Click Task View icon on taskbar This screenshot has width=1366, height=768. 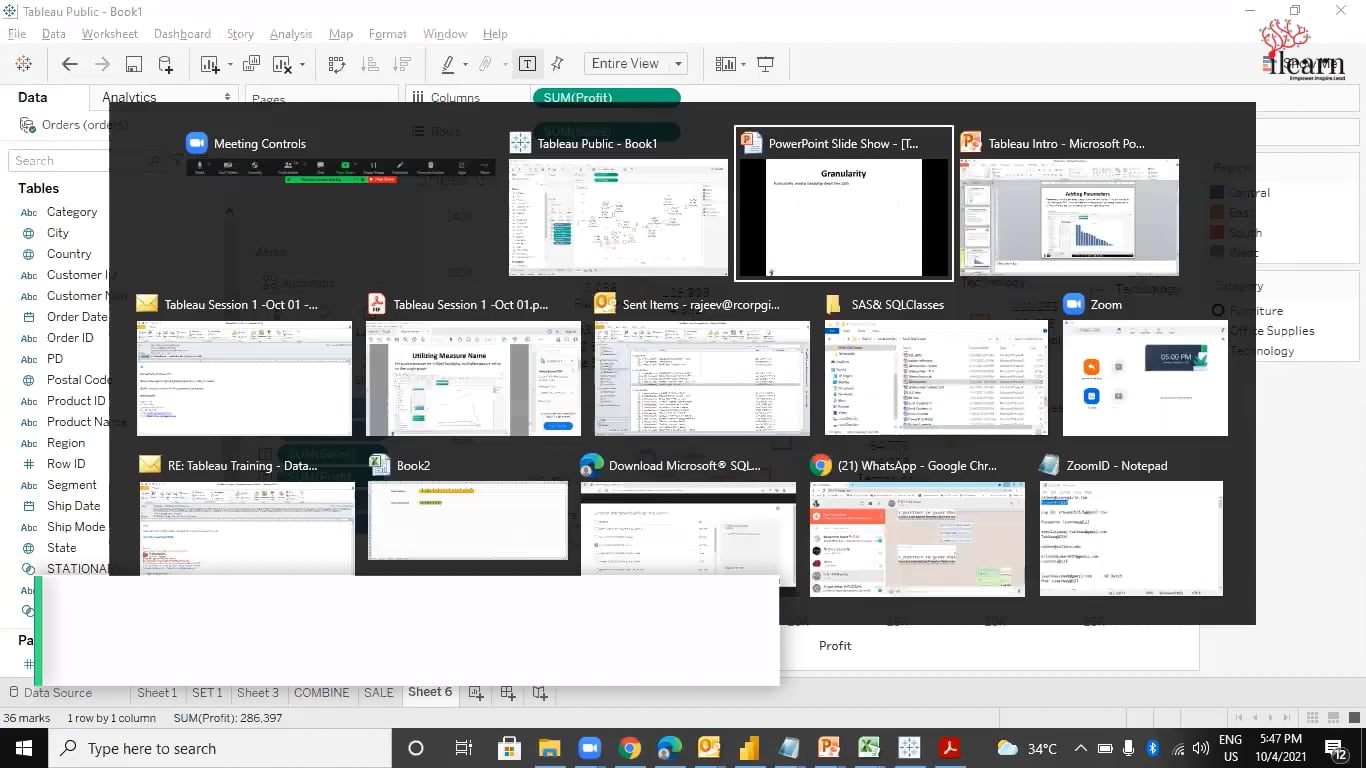pyautogui.click(x=463, y=748)
